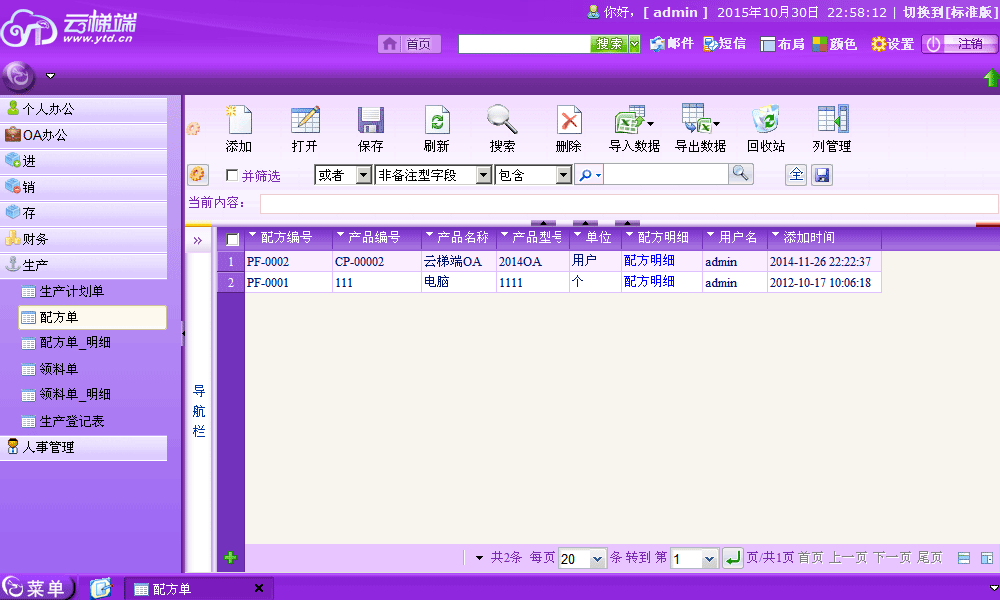This screenshot has width=1000, height=600.
Task: Open the small arrow next to round logo
Action: (50, 76)
